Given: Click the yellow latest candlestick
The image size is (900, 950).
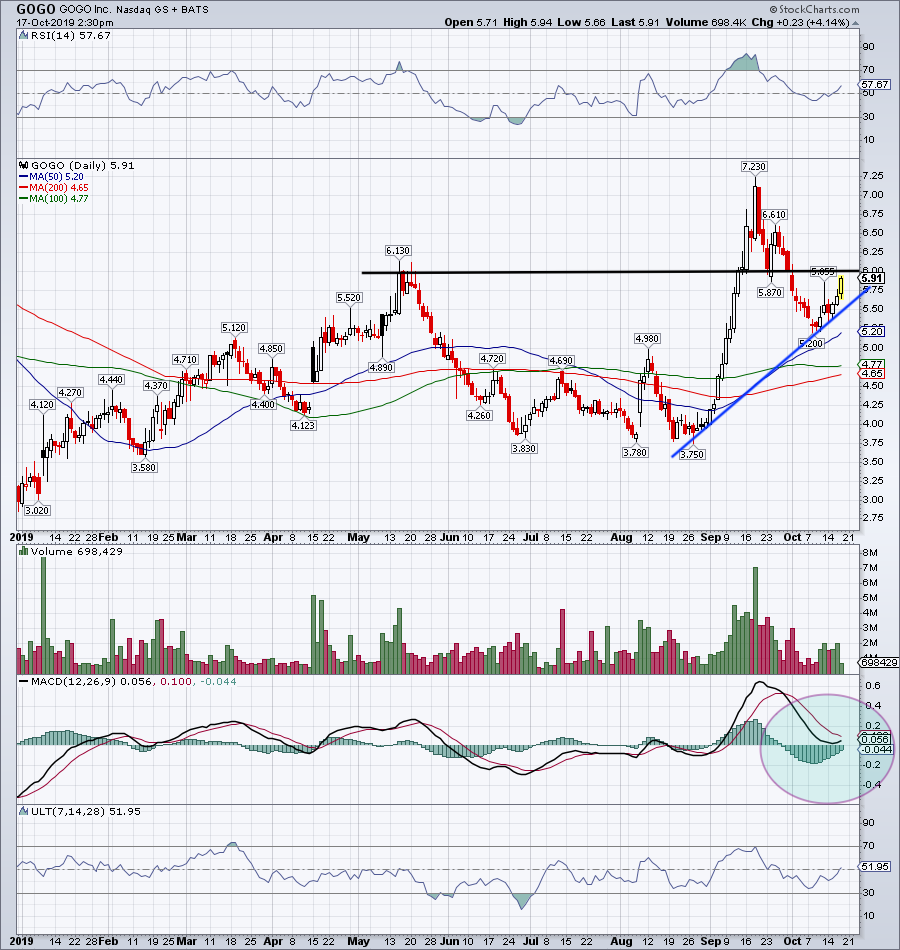Looking at the screenshot, I should point(841,287).
